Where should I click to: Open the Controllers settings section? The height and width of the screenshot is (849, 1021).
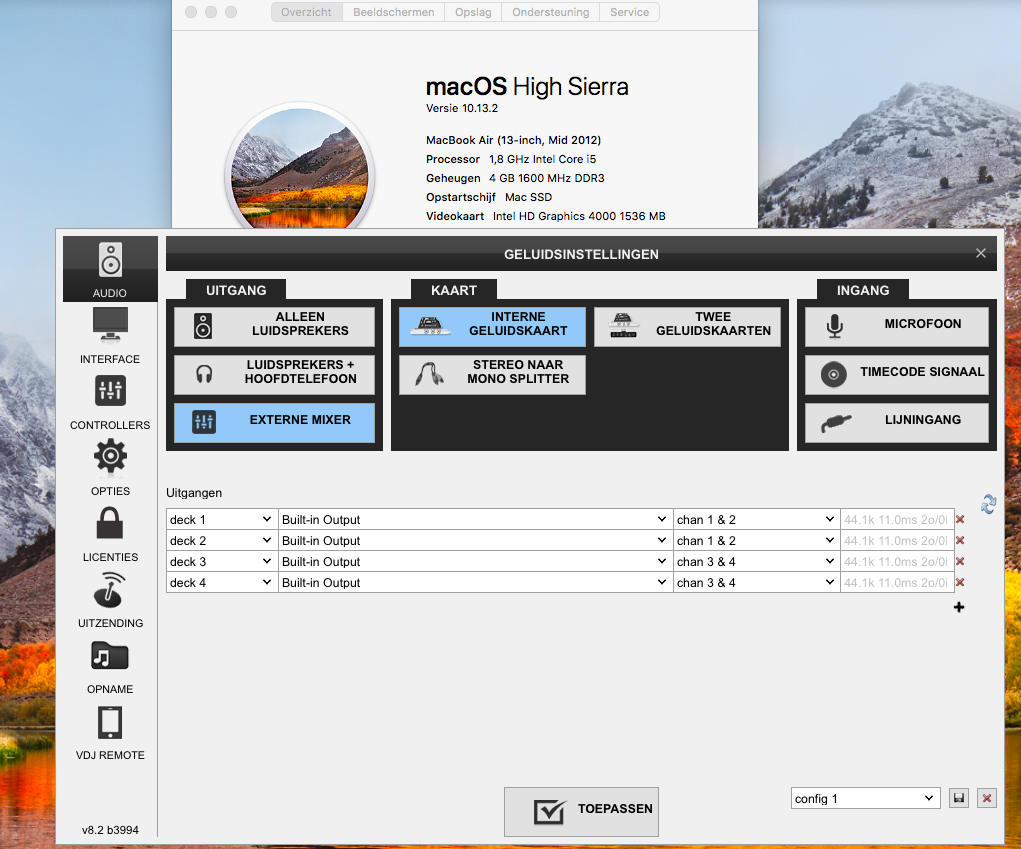(110, 402)
